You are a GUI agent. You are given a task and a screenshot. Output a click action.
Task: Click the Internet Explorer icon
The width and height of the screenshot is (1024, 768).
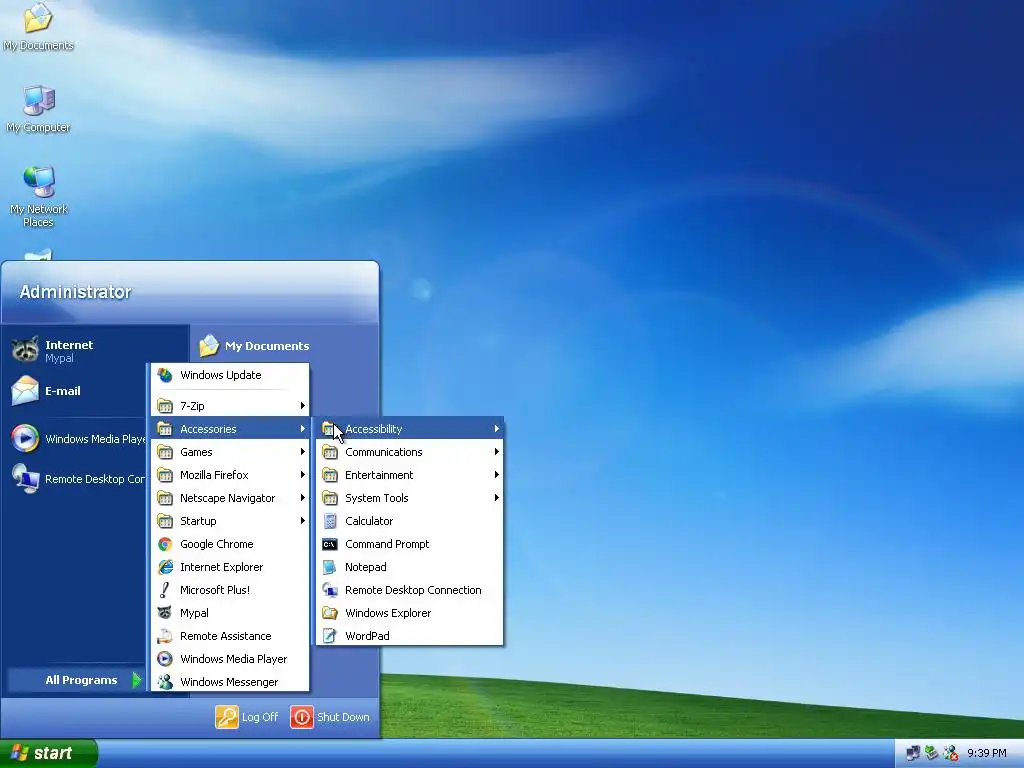[165, 567]
